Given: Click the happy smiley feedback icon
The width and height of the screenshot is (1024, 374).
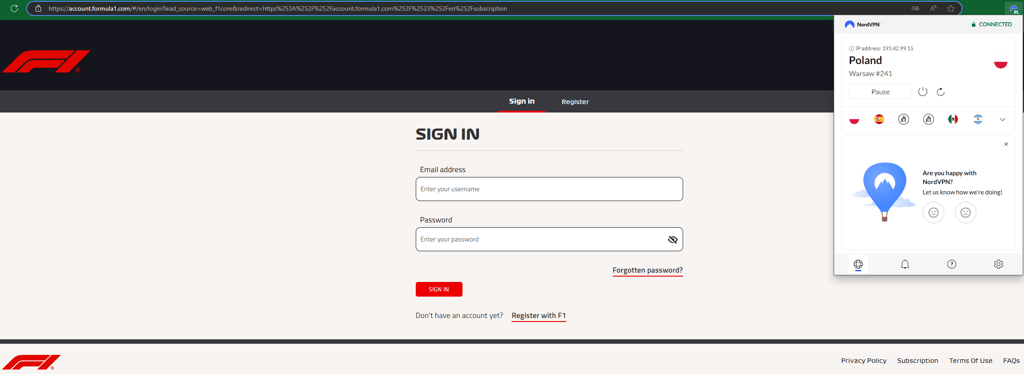Looking at the screenshot, I should 933,212.
